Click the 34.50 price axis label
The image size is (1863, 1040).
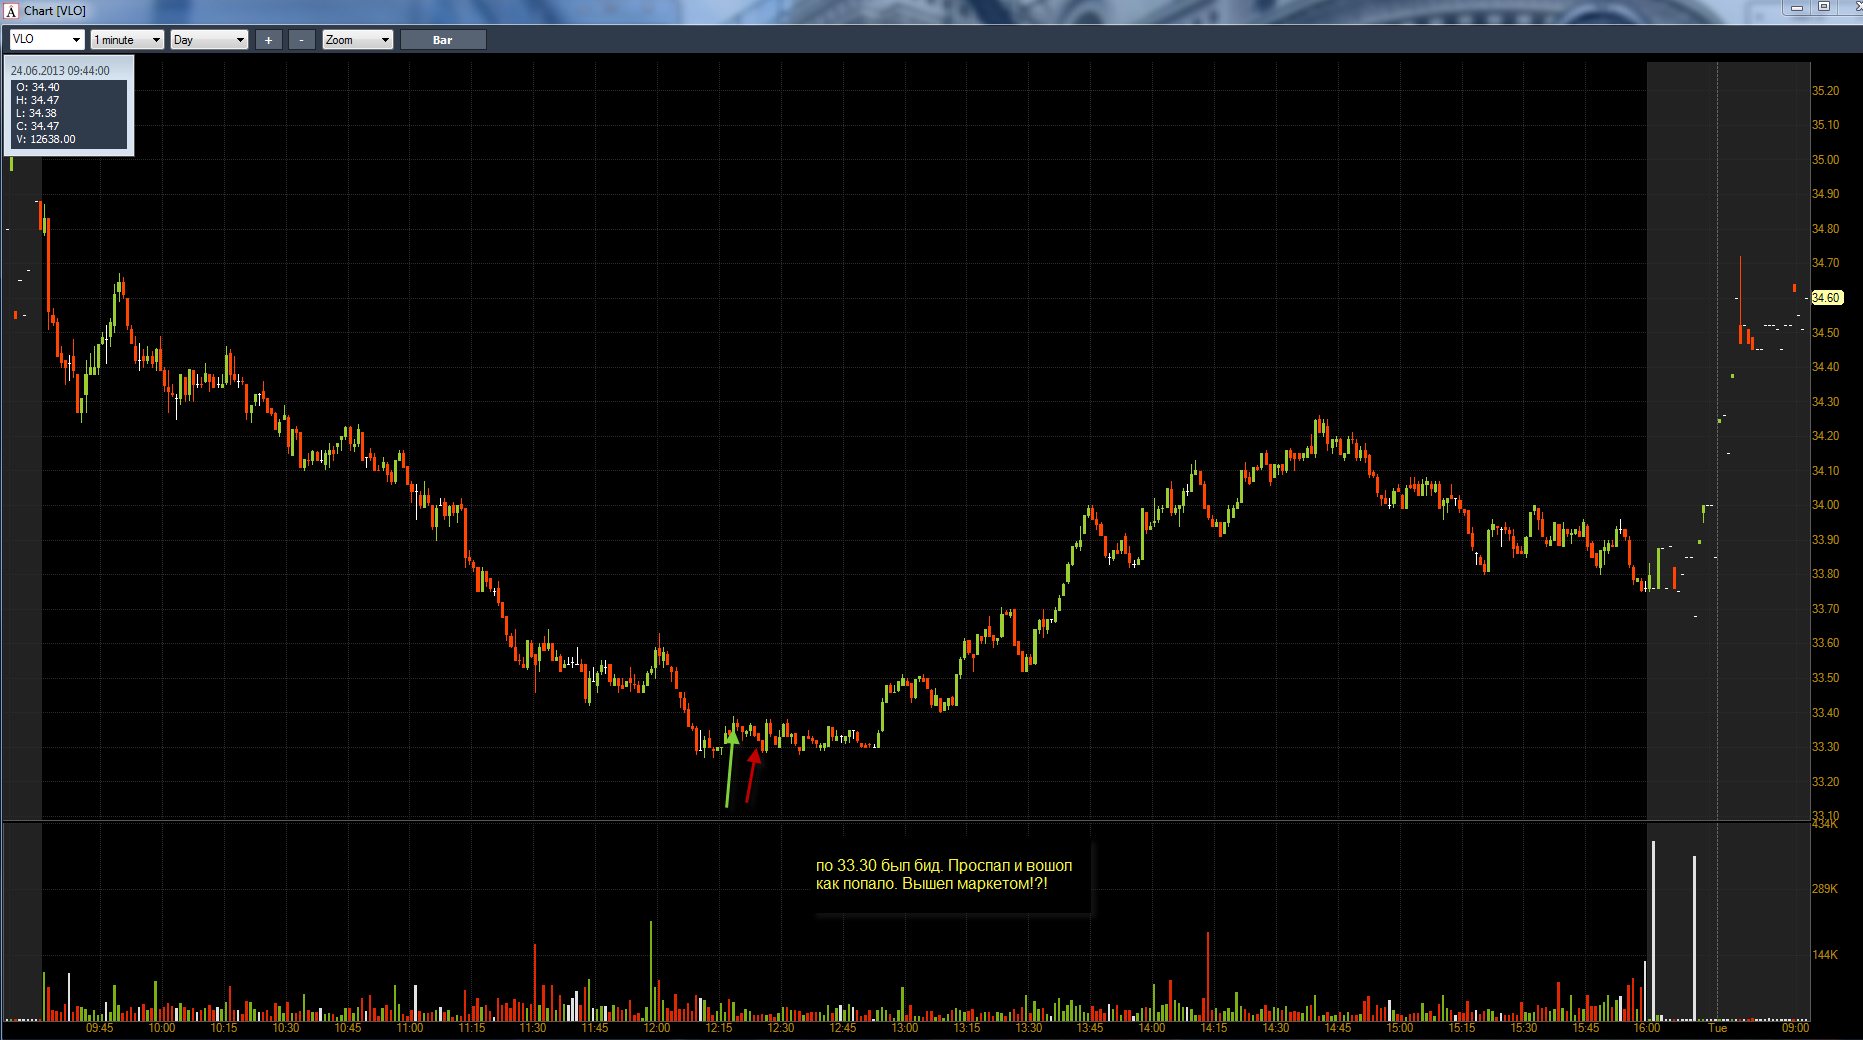[1825, 333]
